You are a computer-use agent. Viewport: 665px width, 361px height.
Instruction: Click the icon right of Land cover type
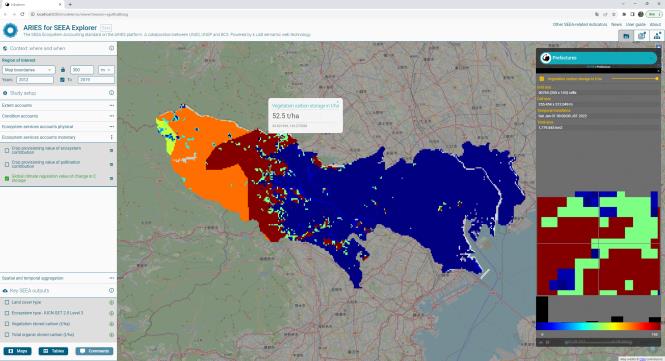[x=111, y=302]
